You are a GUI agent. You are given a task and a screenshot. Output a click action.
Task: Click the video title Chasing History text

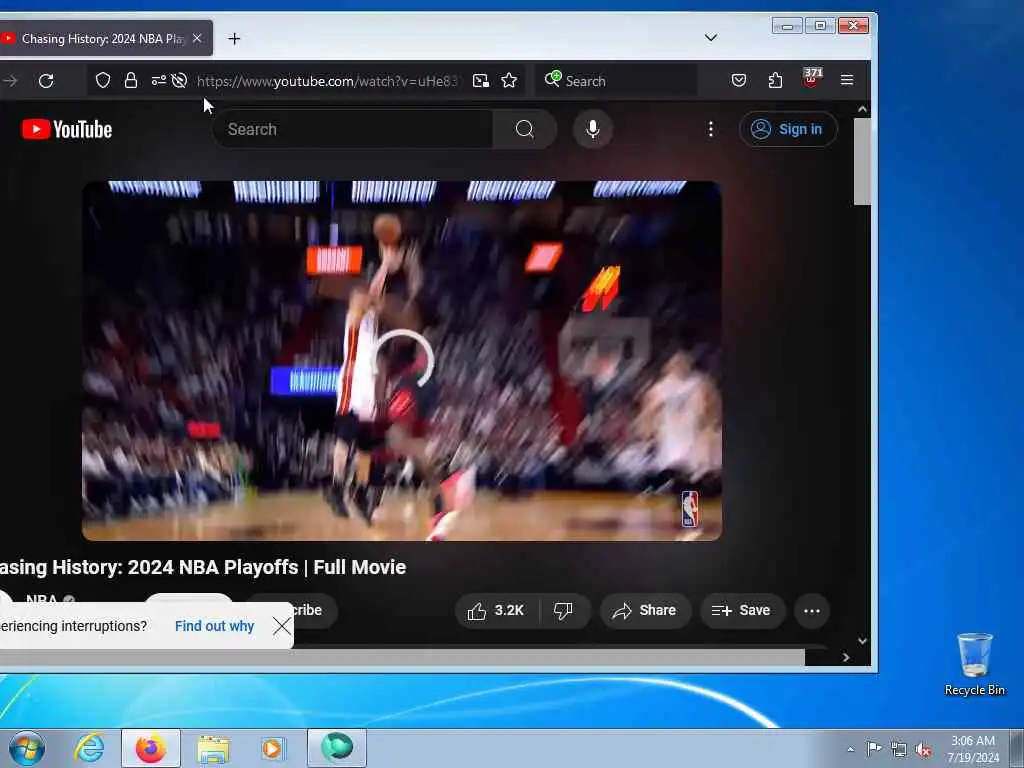click(x=203, y=567)
